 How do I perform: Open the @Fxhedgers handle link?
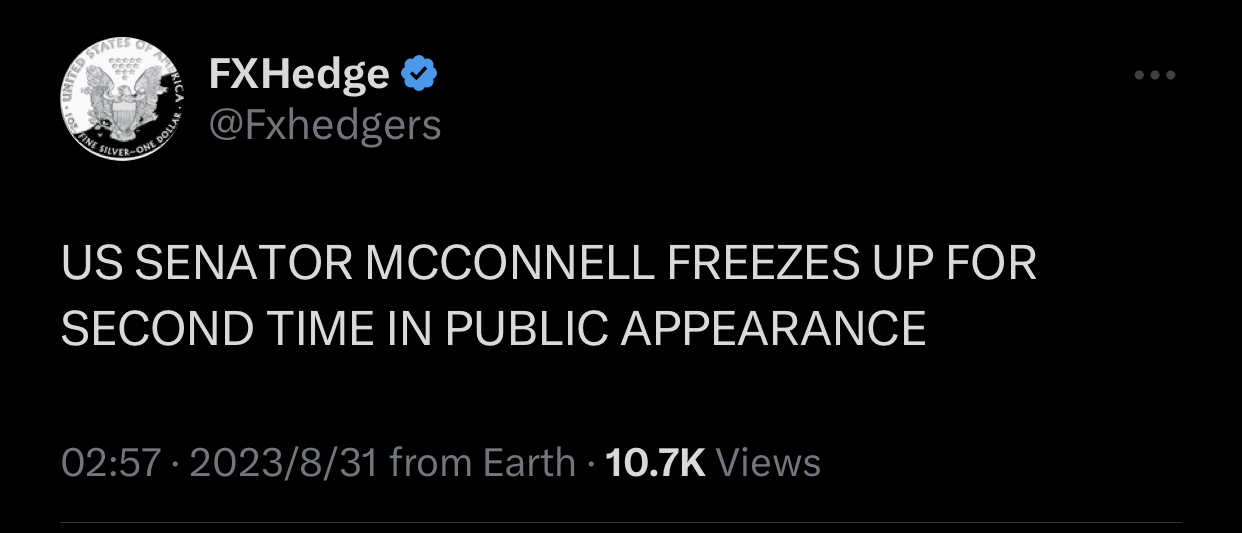pos(324,125)
